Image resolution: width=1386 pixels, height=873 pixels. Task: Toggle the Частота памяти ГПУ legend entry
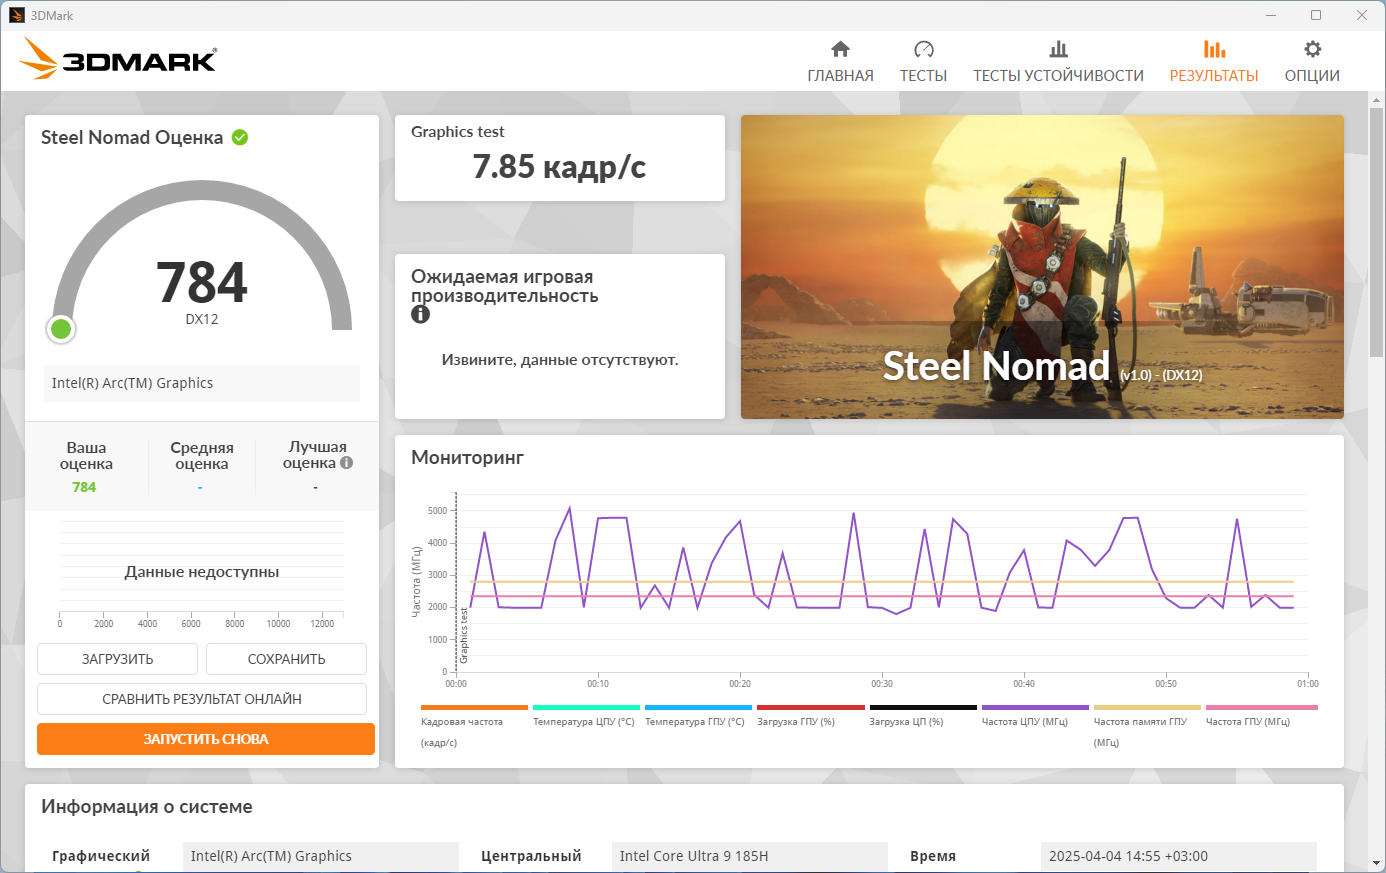click(1147, 726)
